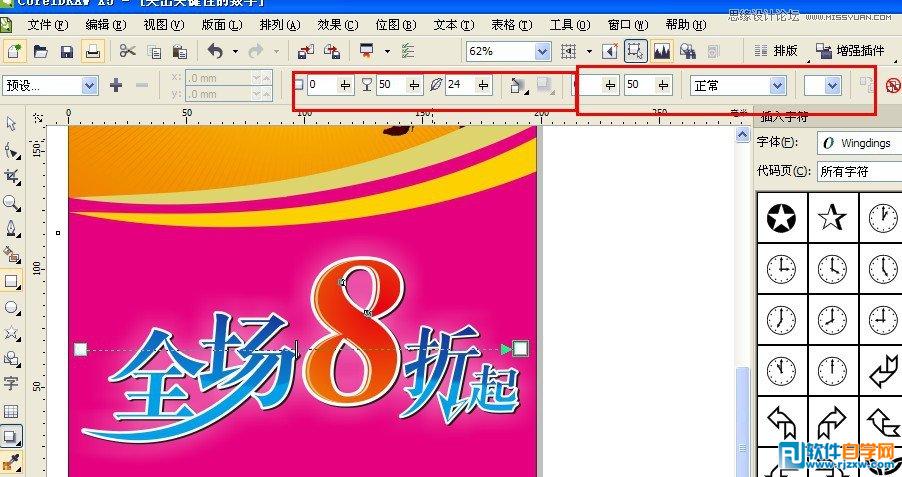Screen dimensions: 902x477
Task: Click the feathering slider button beside 24
Action: click(x=483, y=85)
